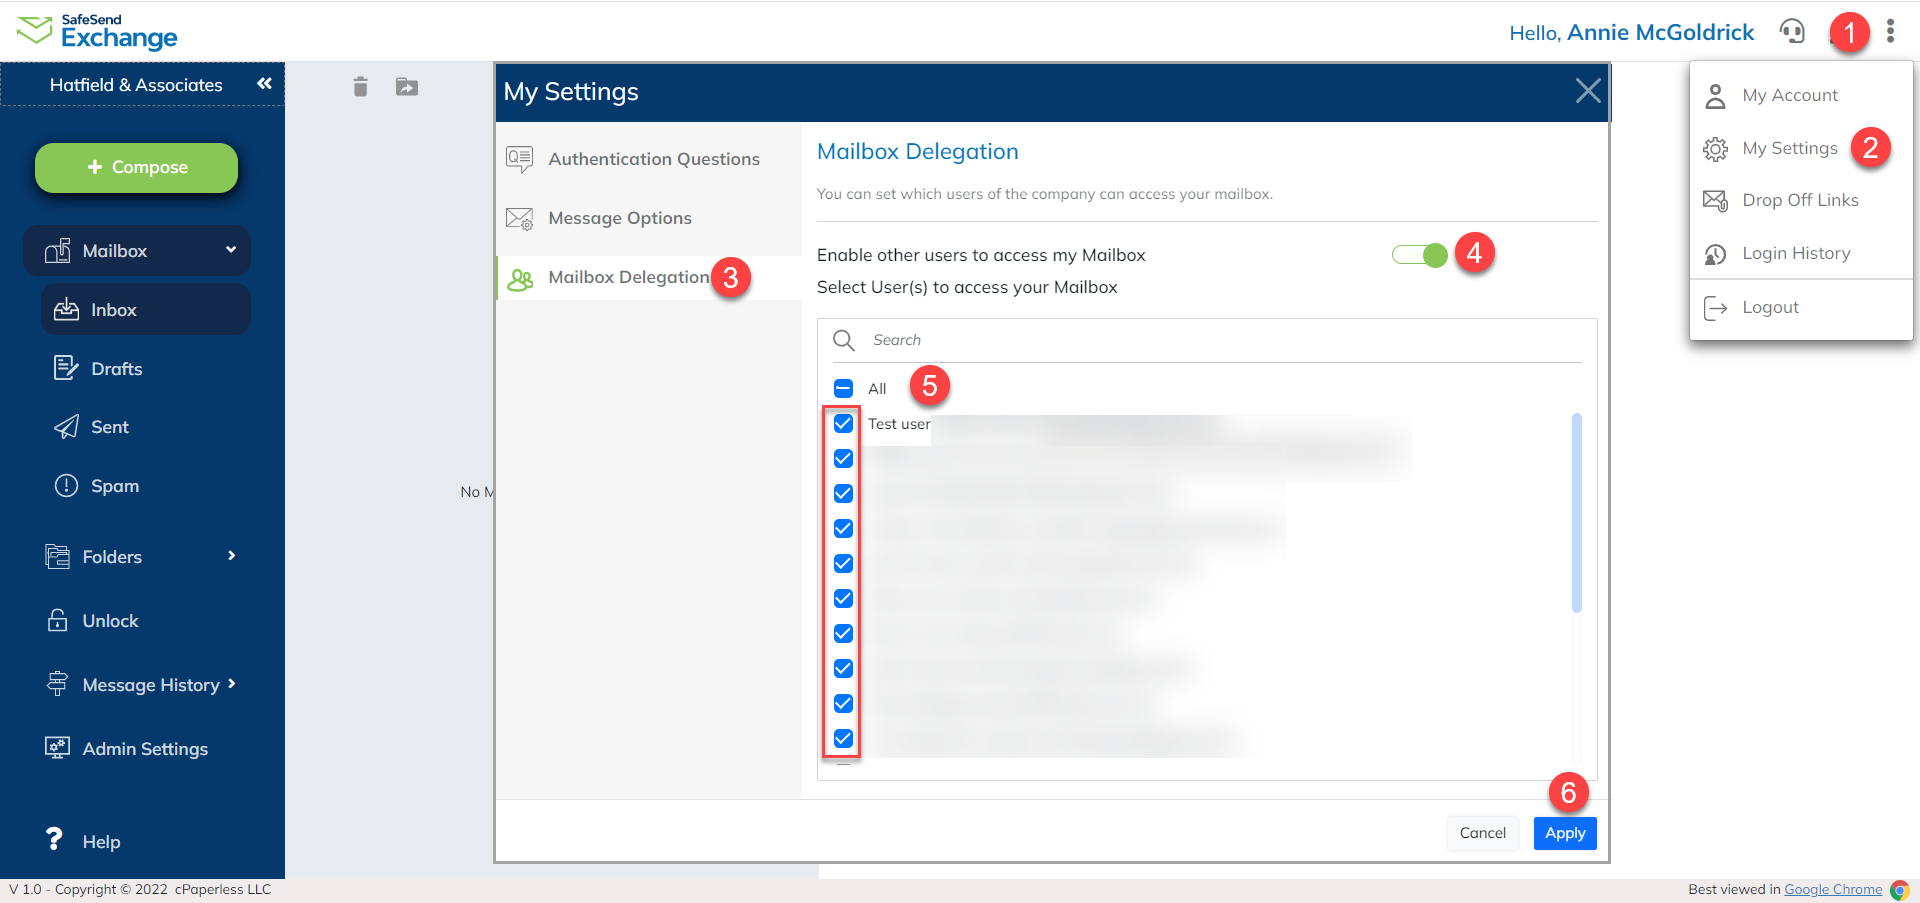Uncheck the Test user checkbox
Image resolution: width=1920 pixels, height=903 pixels.
[843, 423]
